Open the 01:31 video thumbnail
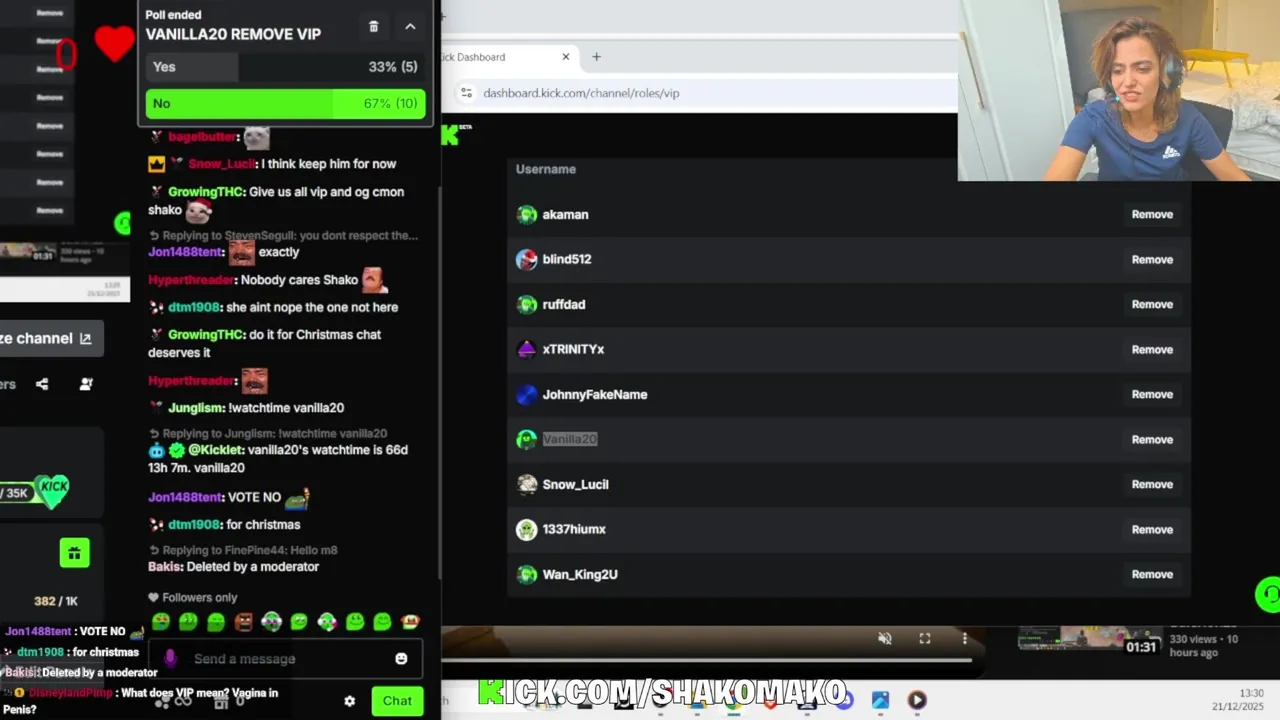Image resolution: width=1280 pixels, height=720 pixels. (1090, 638)
